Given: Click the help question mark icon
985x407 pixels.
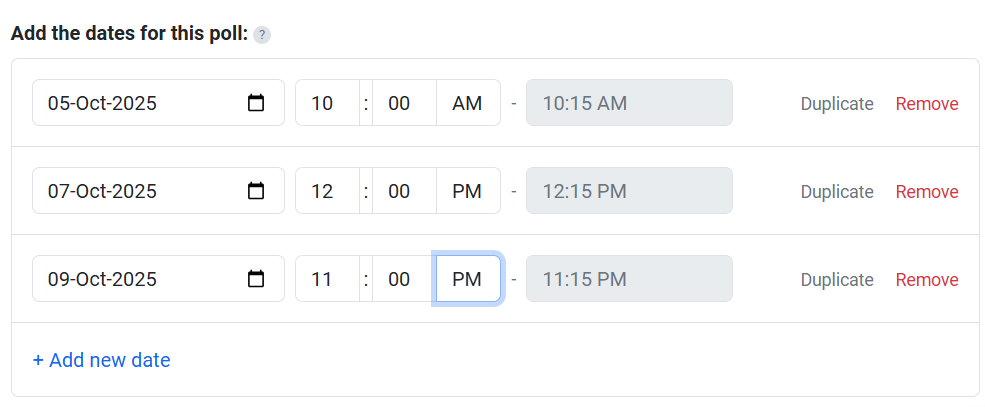Looking at the screenshot, I should coord(261,35).
